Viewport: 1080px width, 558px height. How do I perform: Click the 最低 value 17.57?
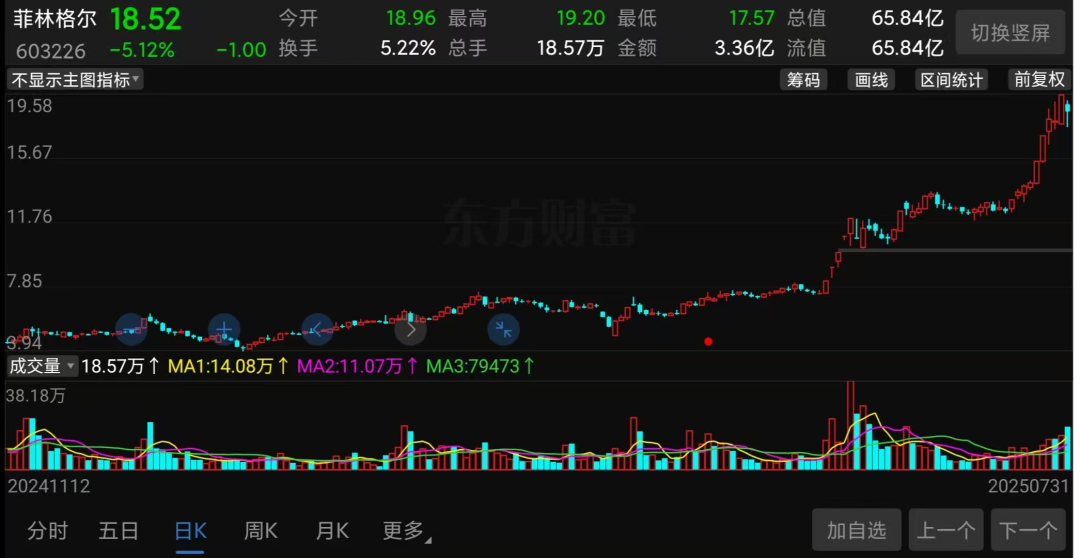(751, 18)
